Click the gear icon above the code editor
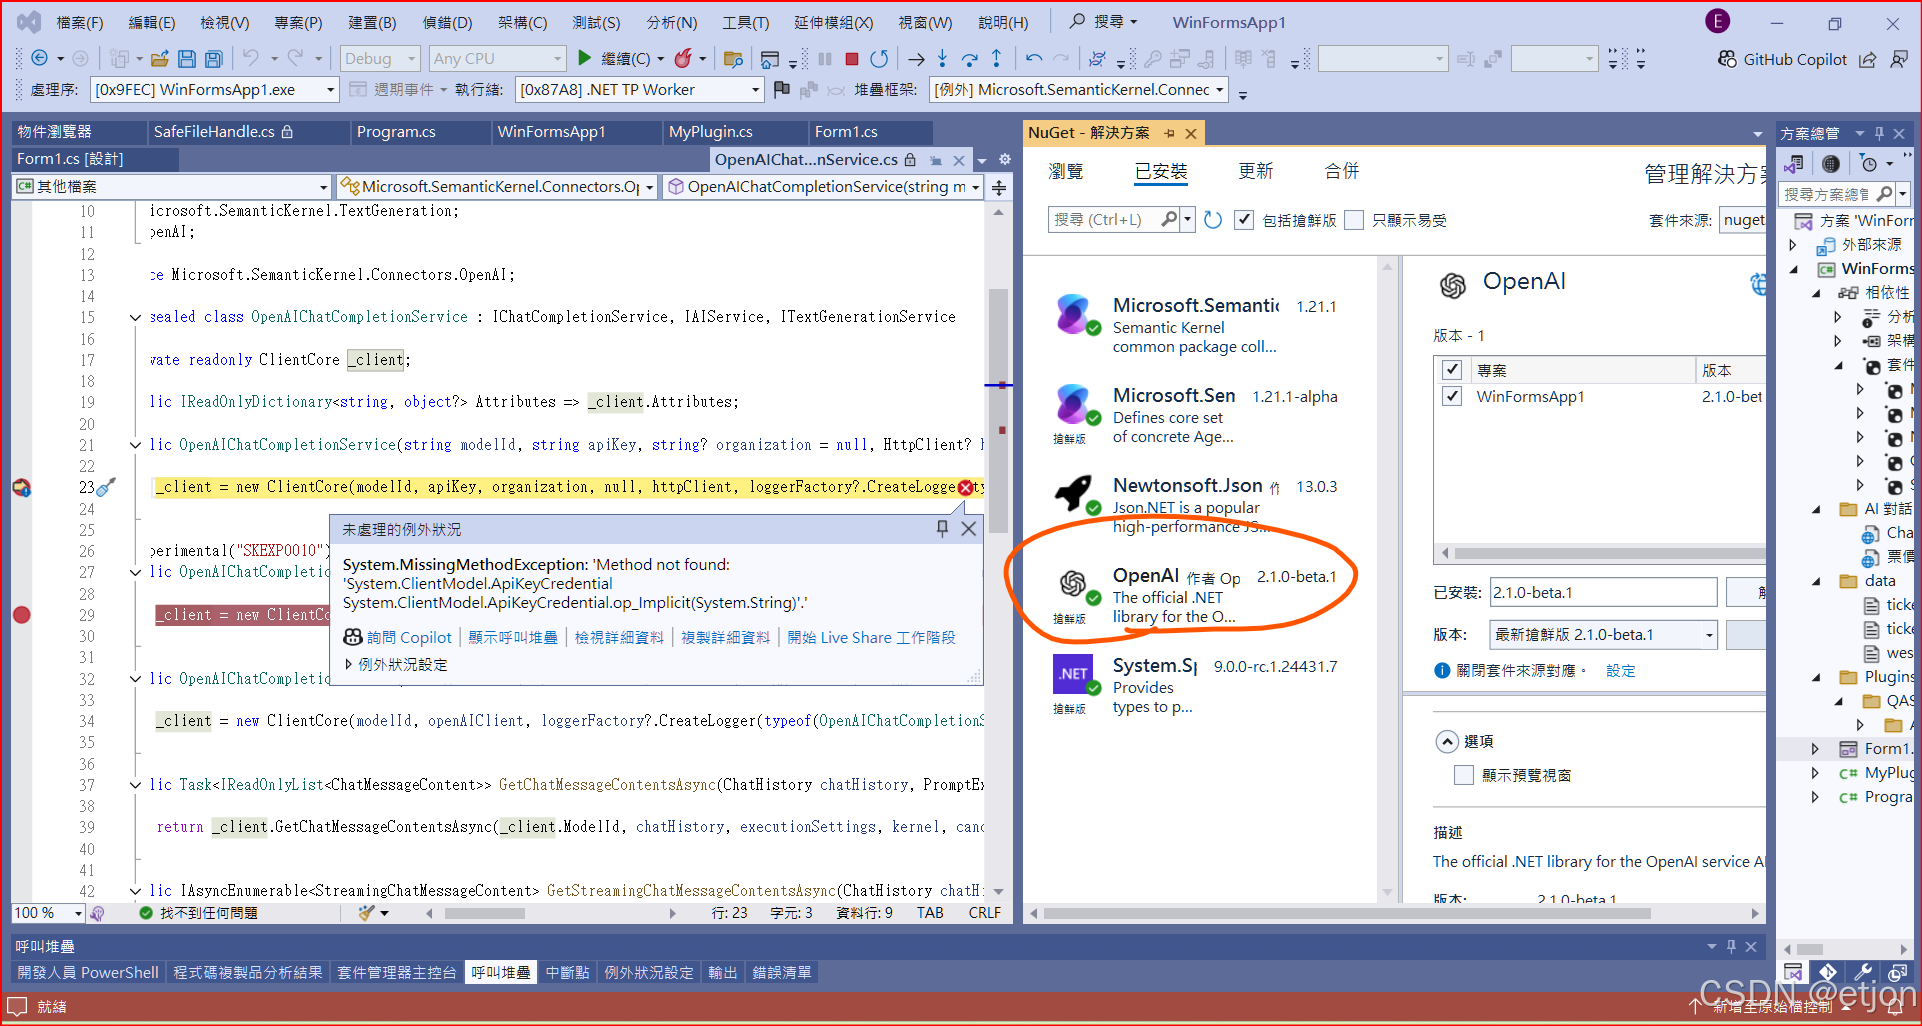Screen dimensions: 1922x1026 [x=1005, y=159]
